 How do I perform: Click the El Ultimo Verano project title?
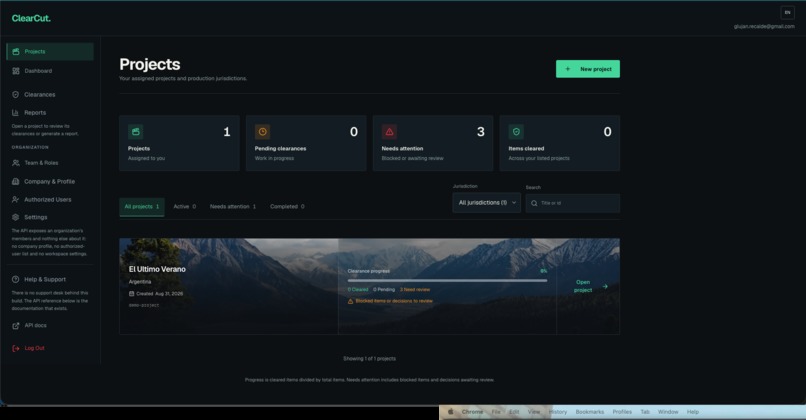click(157, 269)
